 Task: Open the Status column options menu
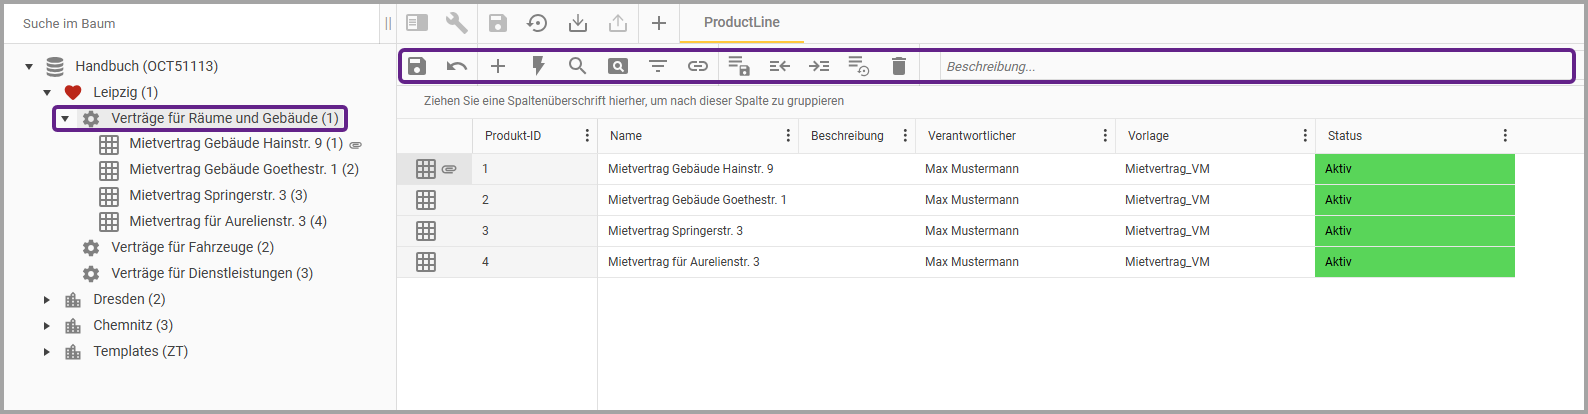tap(1505, 136)
